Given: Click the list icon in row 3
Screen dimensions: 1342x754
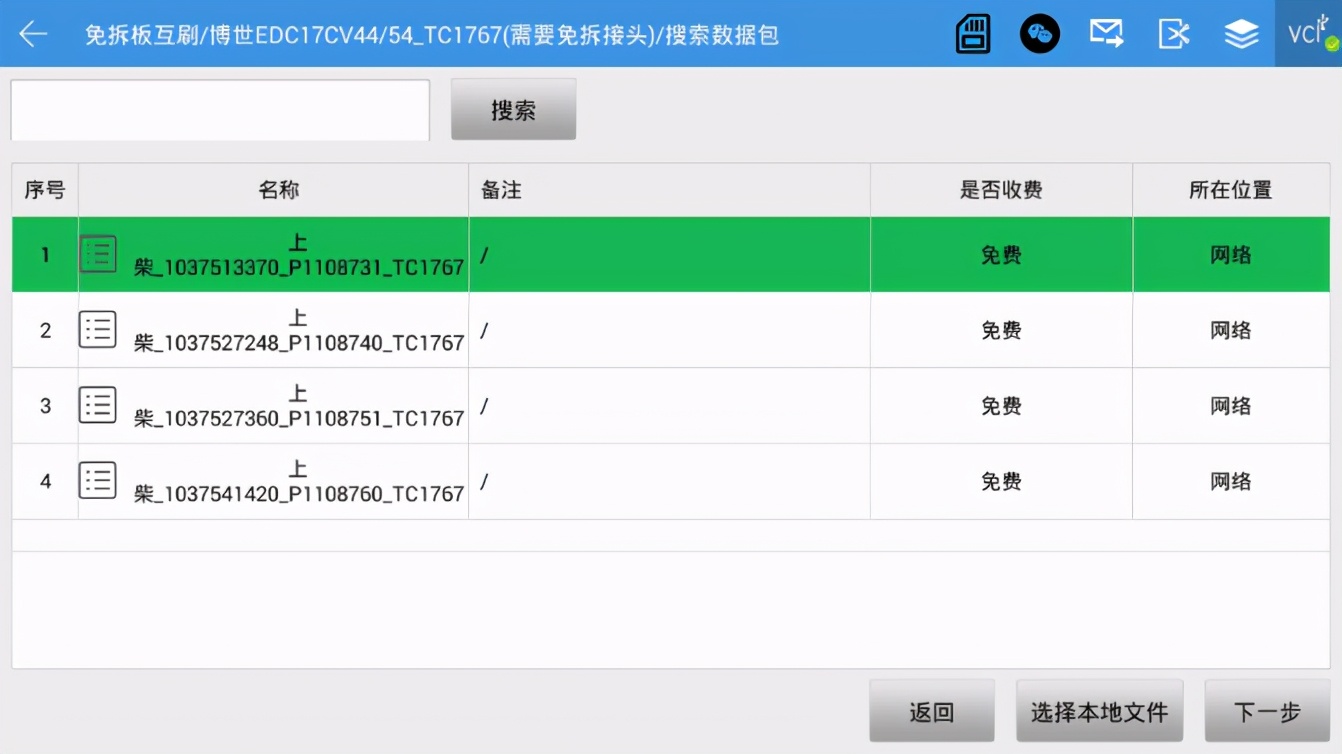Looking at the screenshot, I should click(98, 405).
